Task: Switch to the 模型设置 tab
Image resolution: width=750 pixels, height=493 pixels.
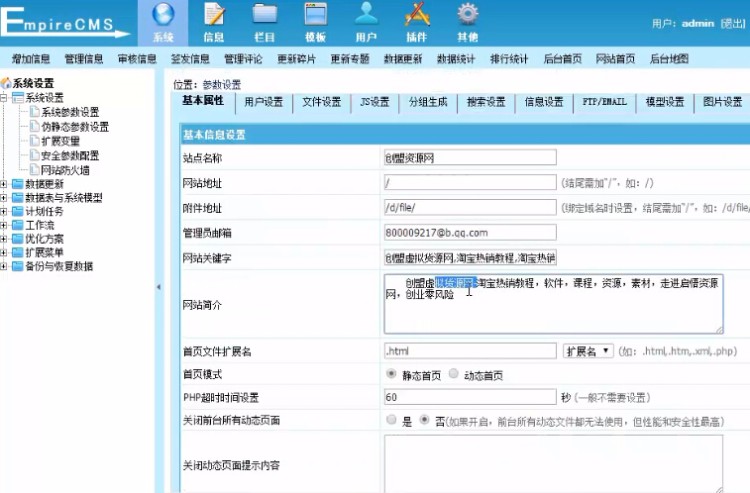Action: coord(665,102)
